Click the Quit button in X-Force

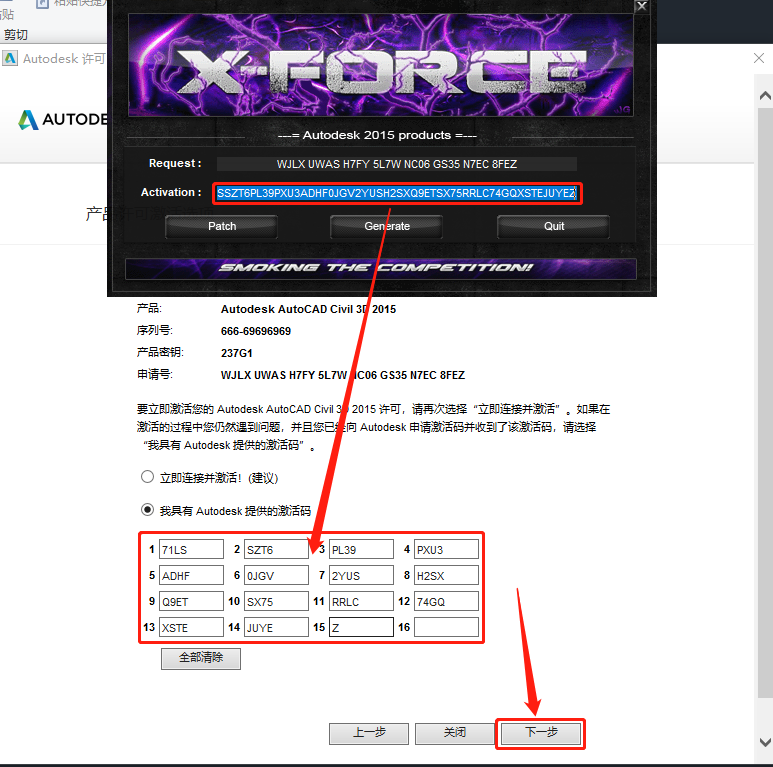pos(554,227)
